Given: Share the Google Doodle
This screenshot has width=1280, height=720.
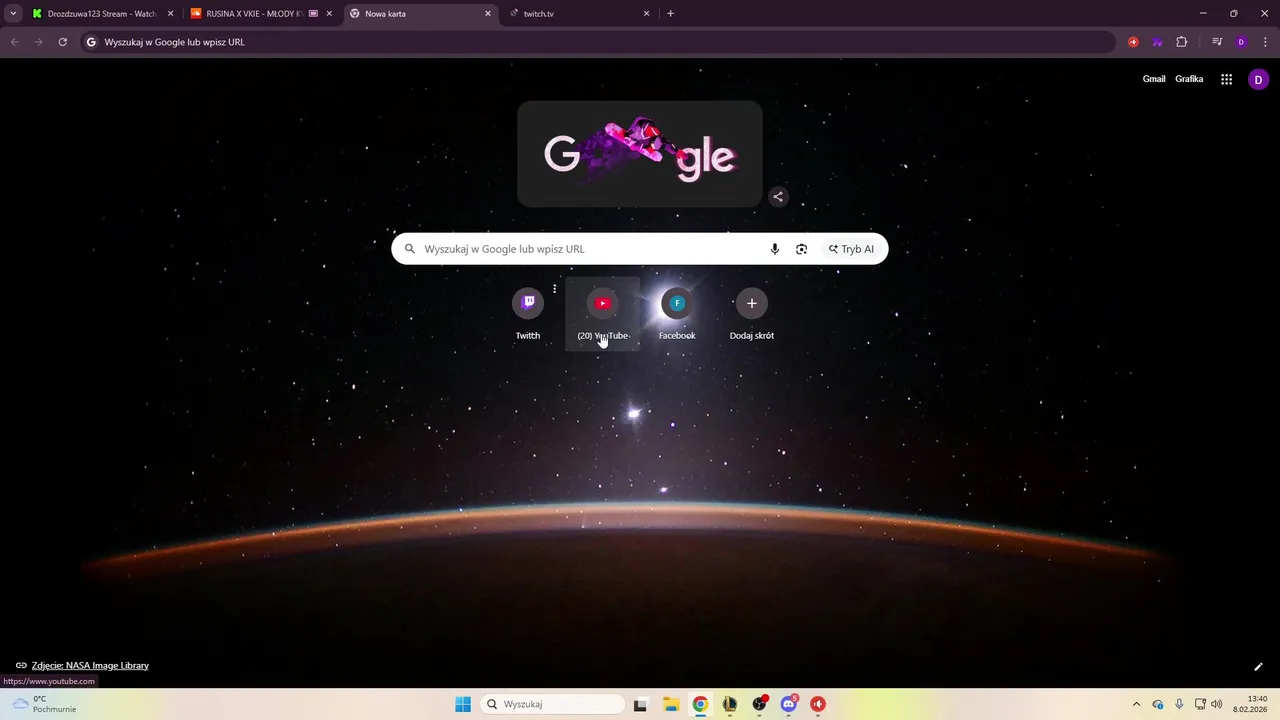Looking at the screenshot, I should pyautogui.click(x=778, y=197).
